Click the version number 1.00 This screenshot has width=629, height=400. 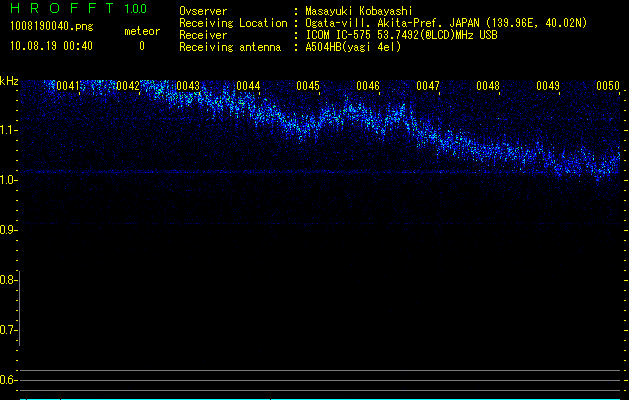coord(134,9)
